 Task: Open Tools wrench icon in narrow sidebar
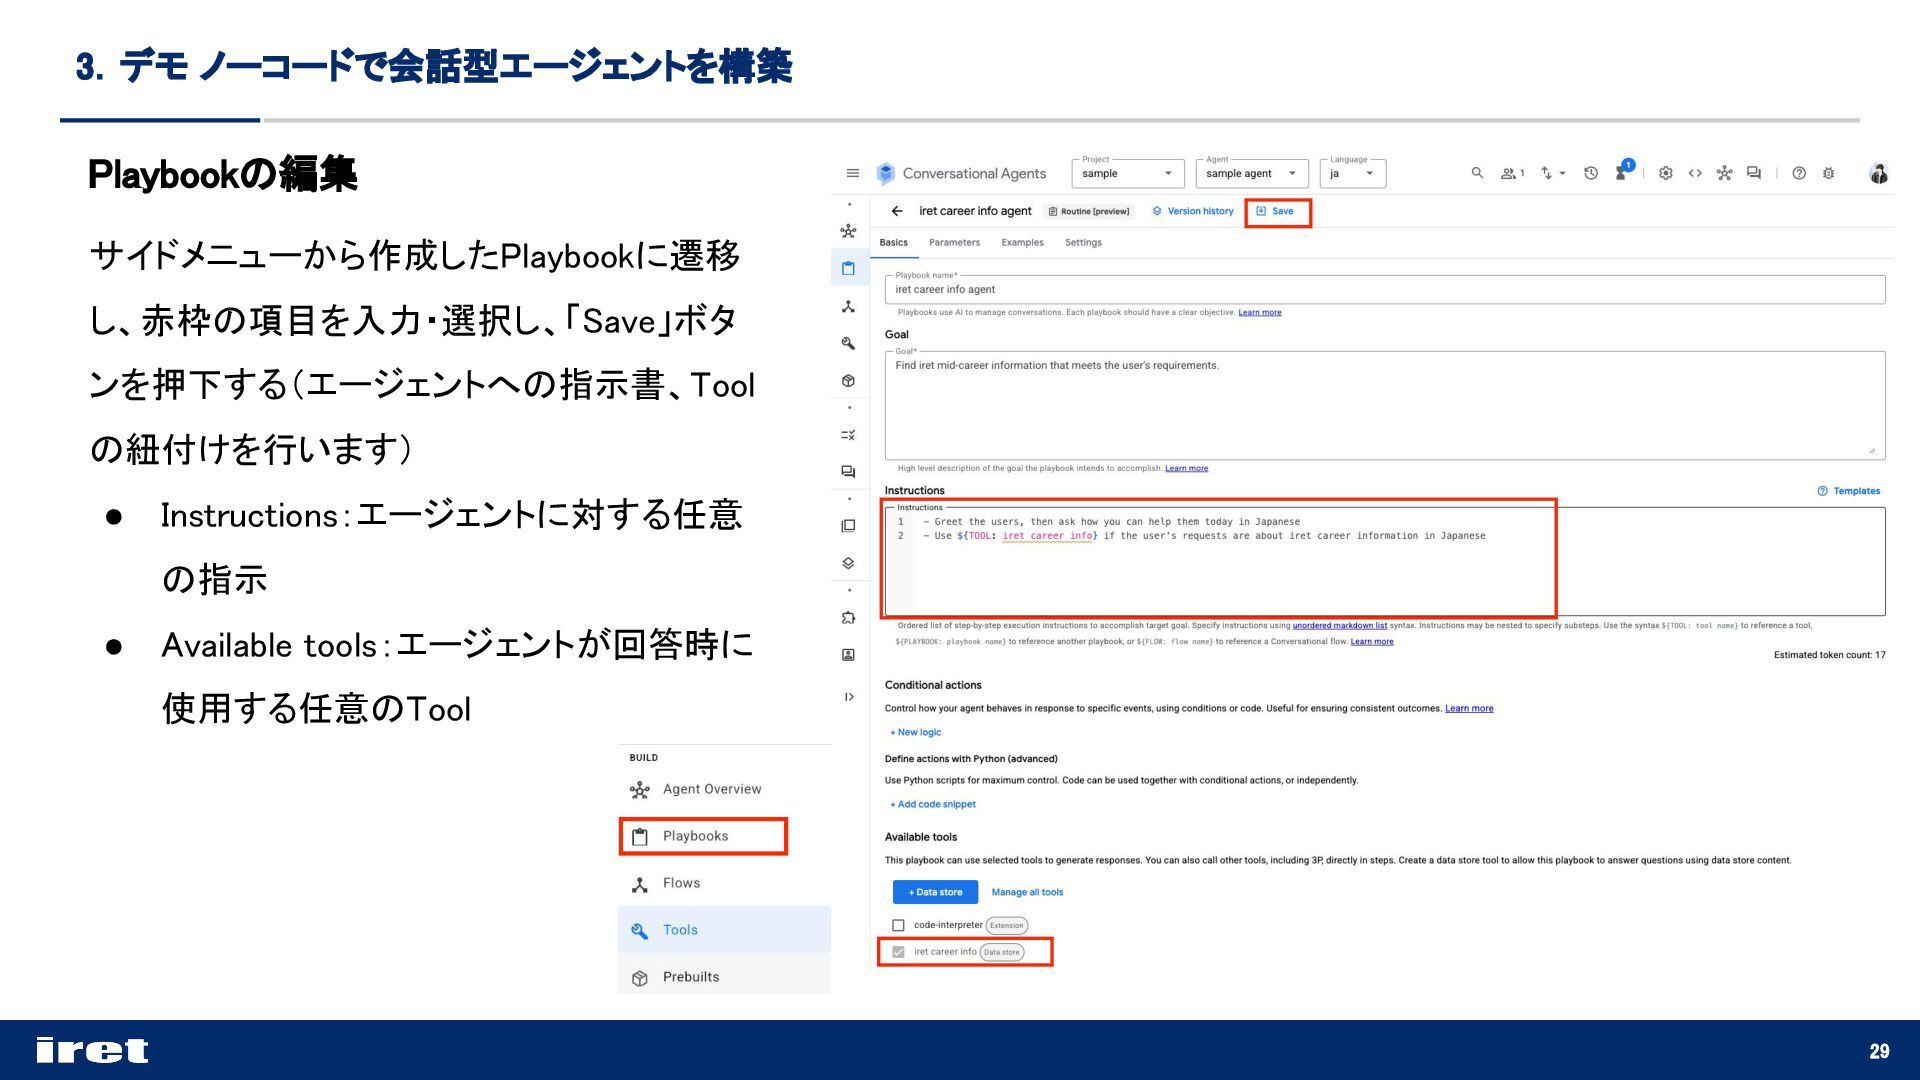tap(848, 343)
